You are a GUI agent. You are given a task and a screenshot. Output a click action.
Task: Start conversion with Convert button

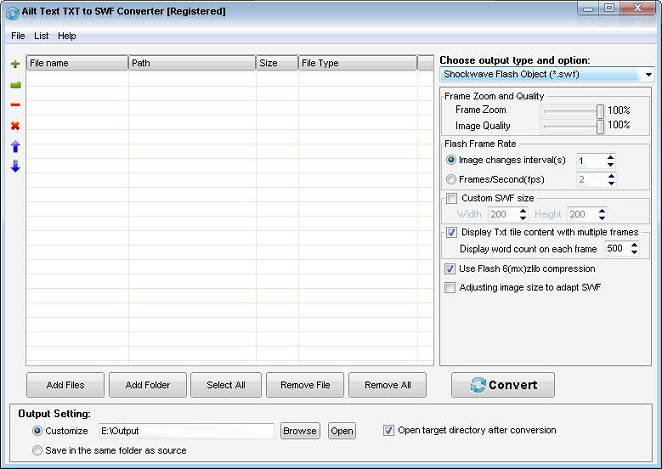click(503, 385)
